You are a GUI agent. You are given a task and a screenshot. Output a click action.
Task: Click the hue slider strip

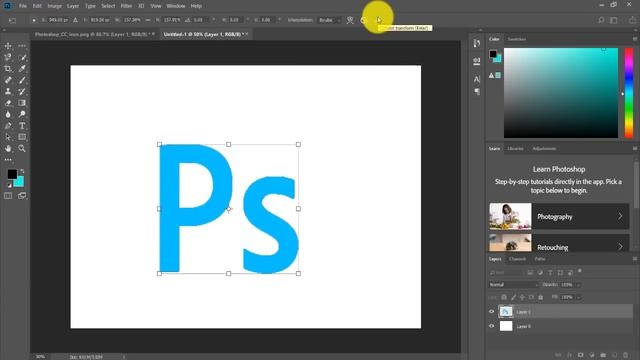click(x=629, y=93)
